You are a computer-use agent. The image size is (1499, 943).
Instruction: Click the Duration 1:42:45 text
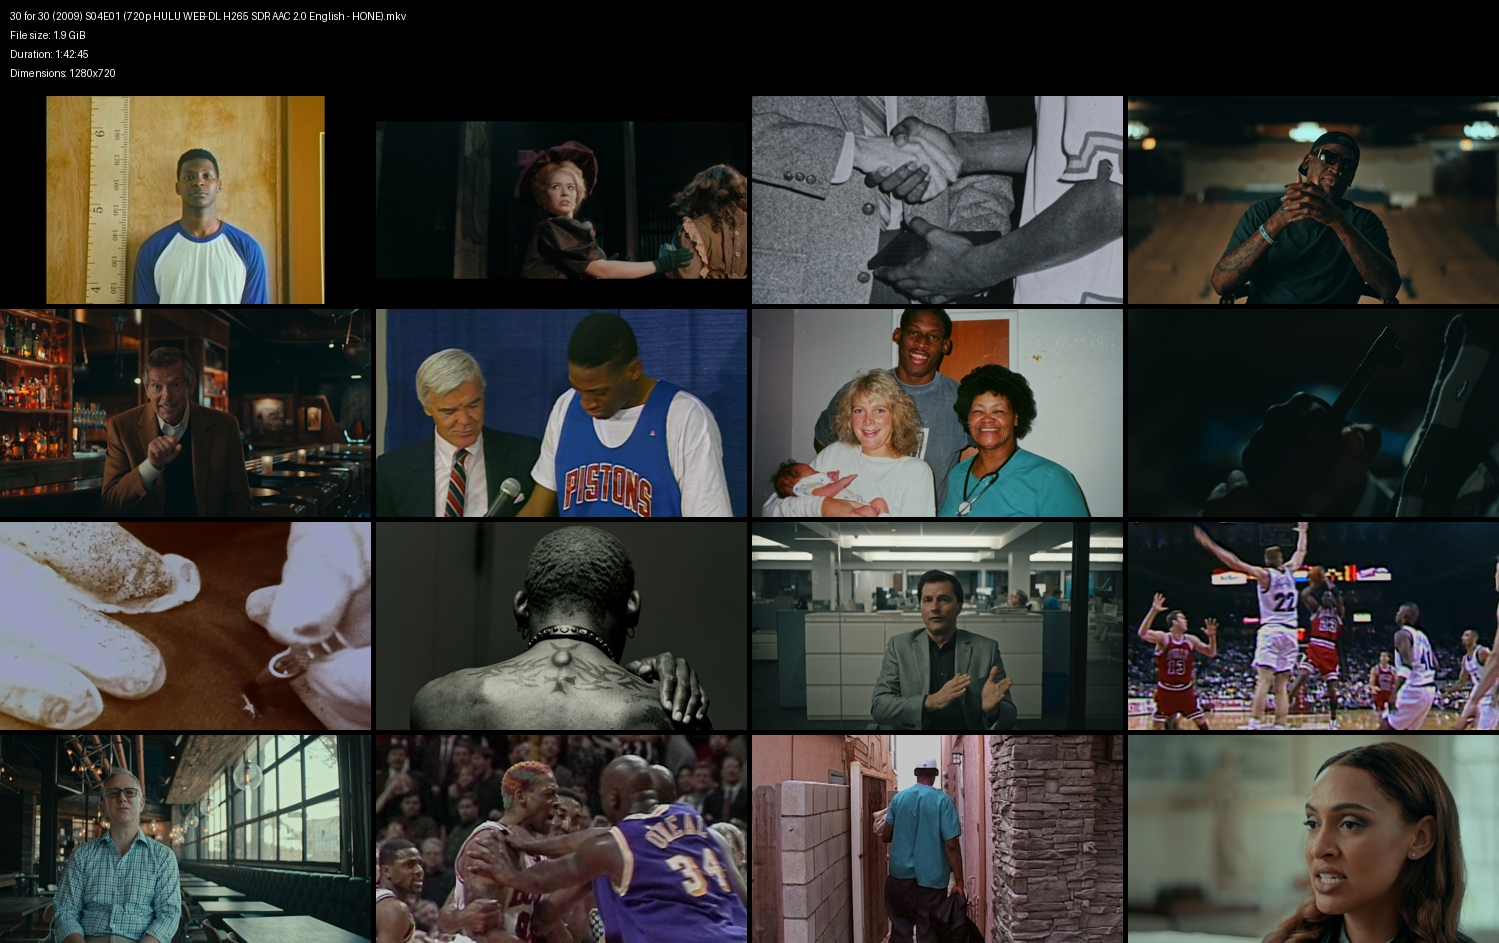tap(49, 54)
